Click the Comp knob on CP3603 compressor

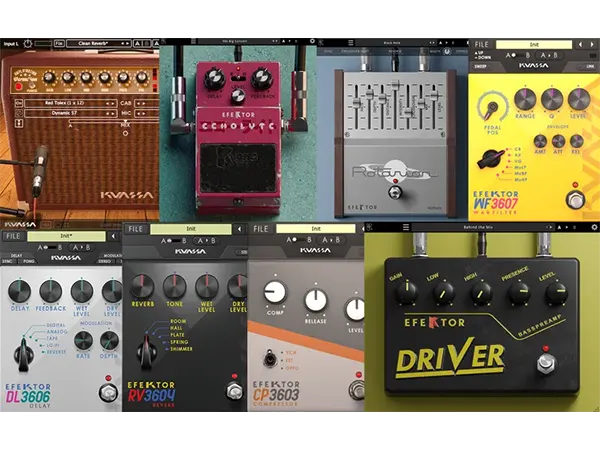pyautogui.click(x=273, y=292)
